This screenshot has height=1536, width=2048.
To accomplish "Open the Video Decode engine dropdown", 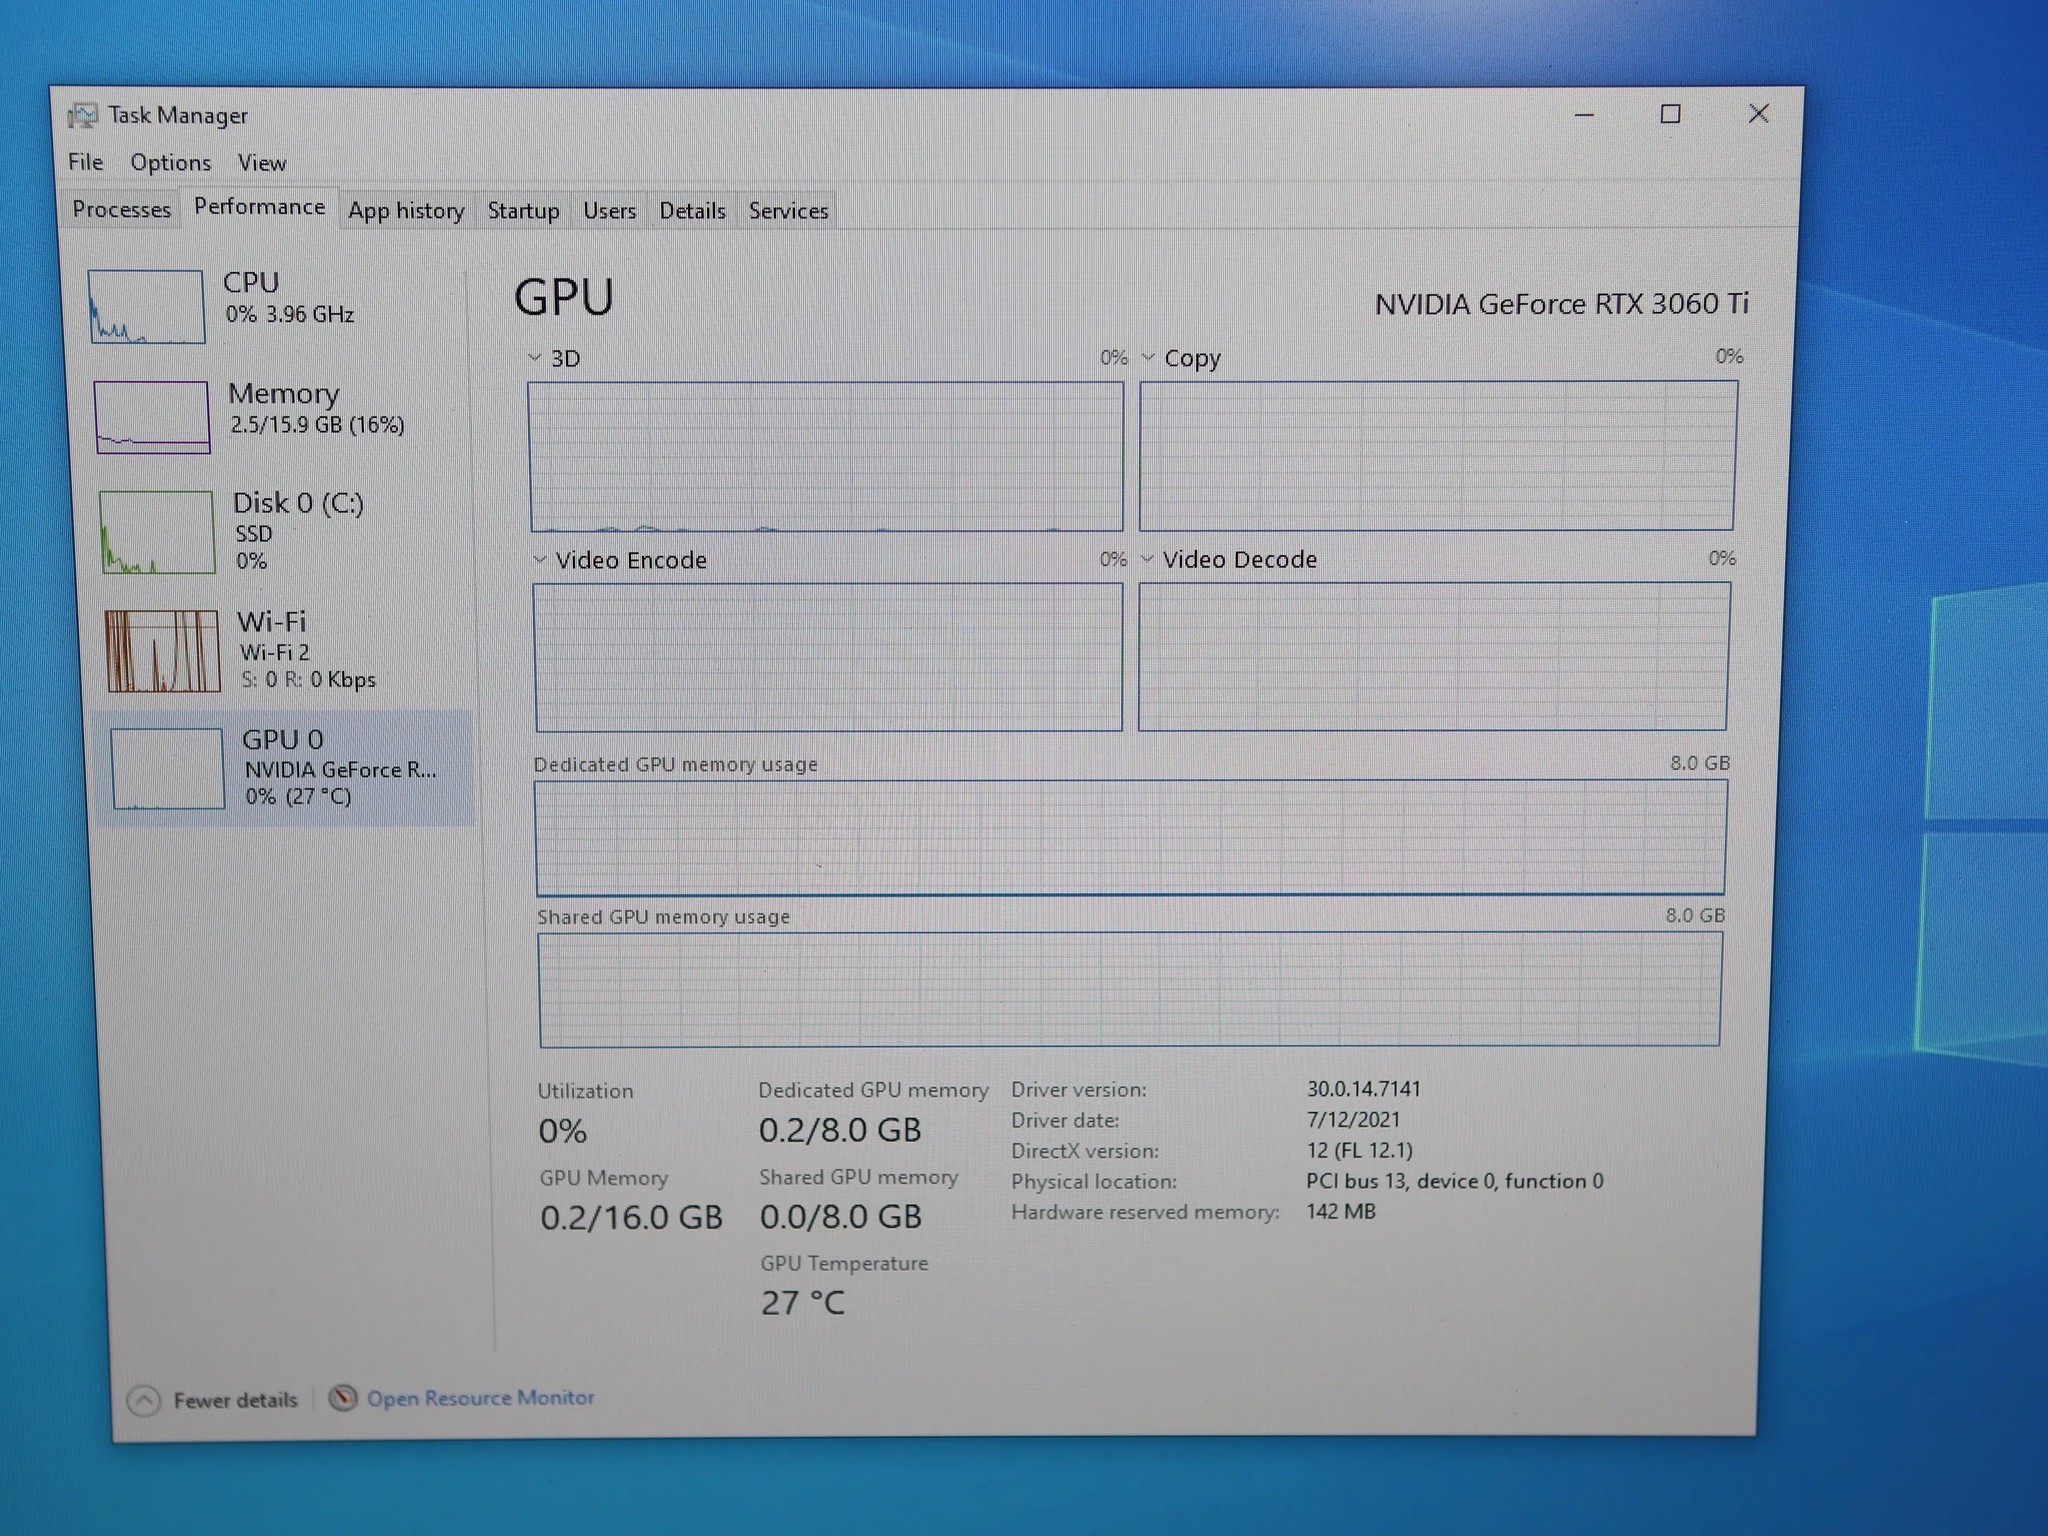I will point(1147,558).
